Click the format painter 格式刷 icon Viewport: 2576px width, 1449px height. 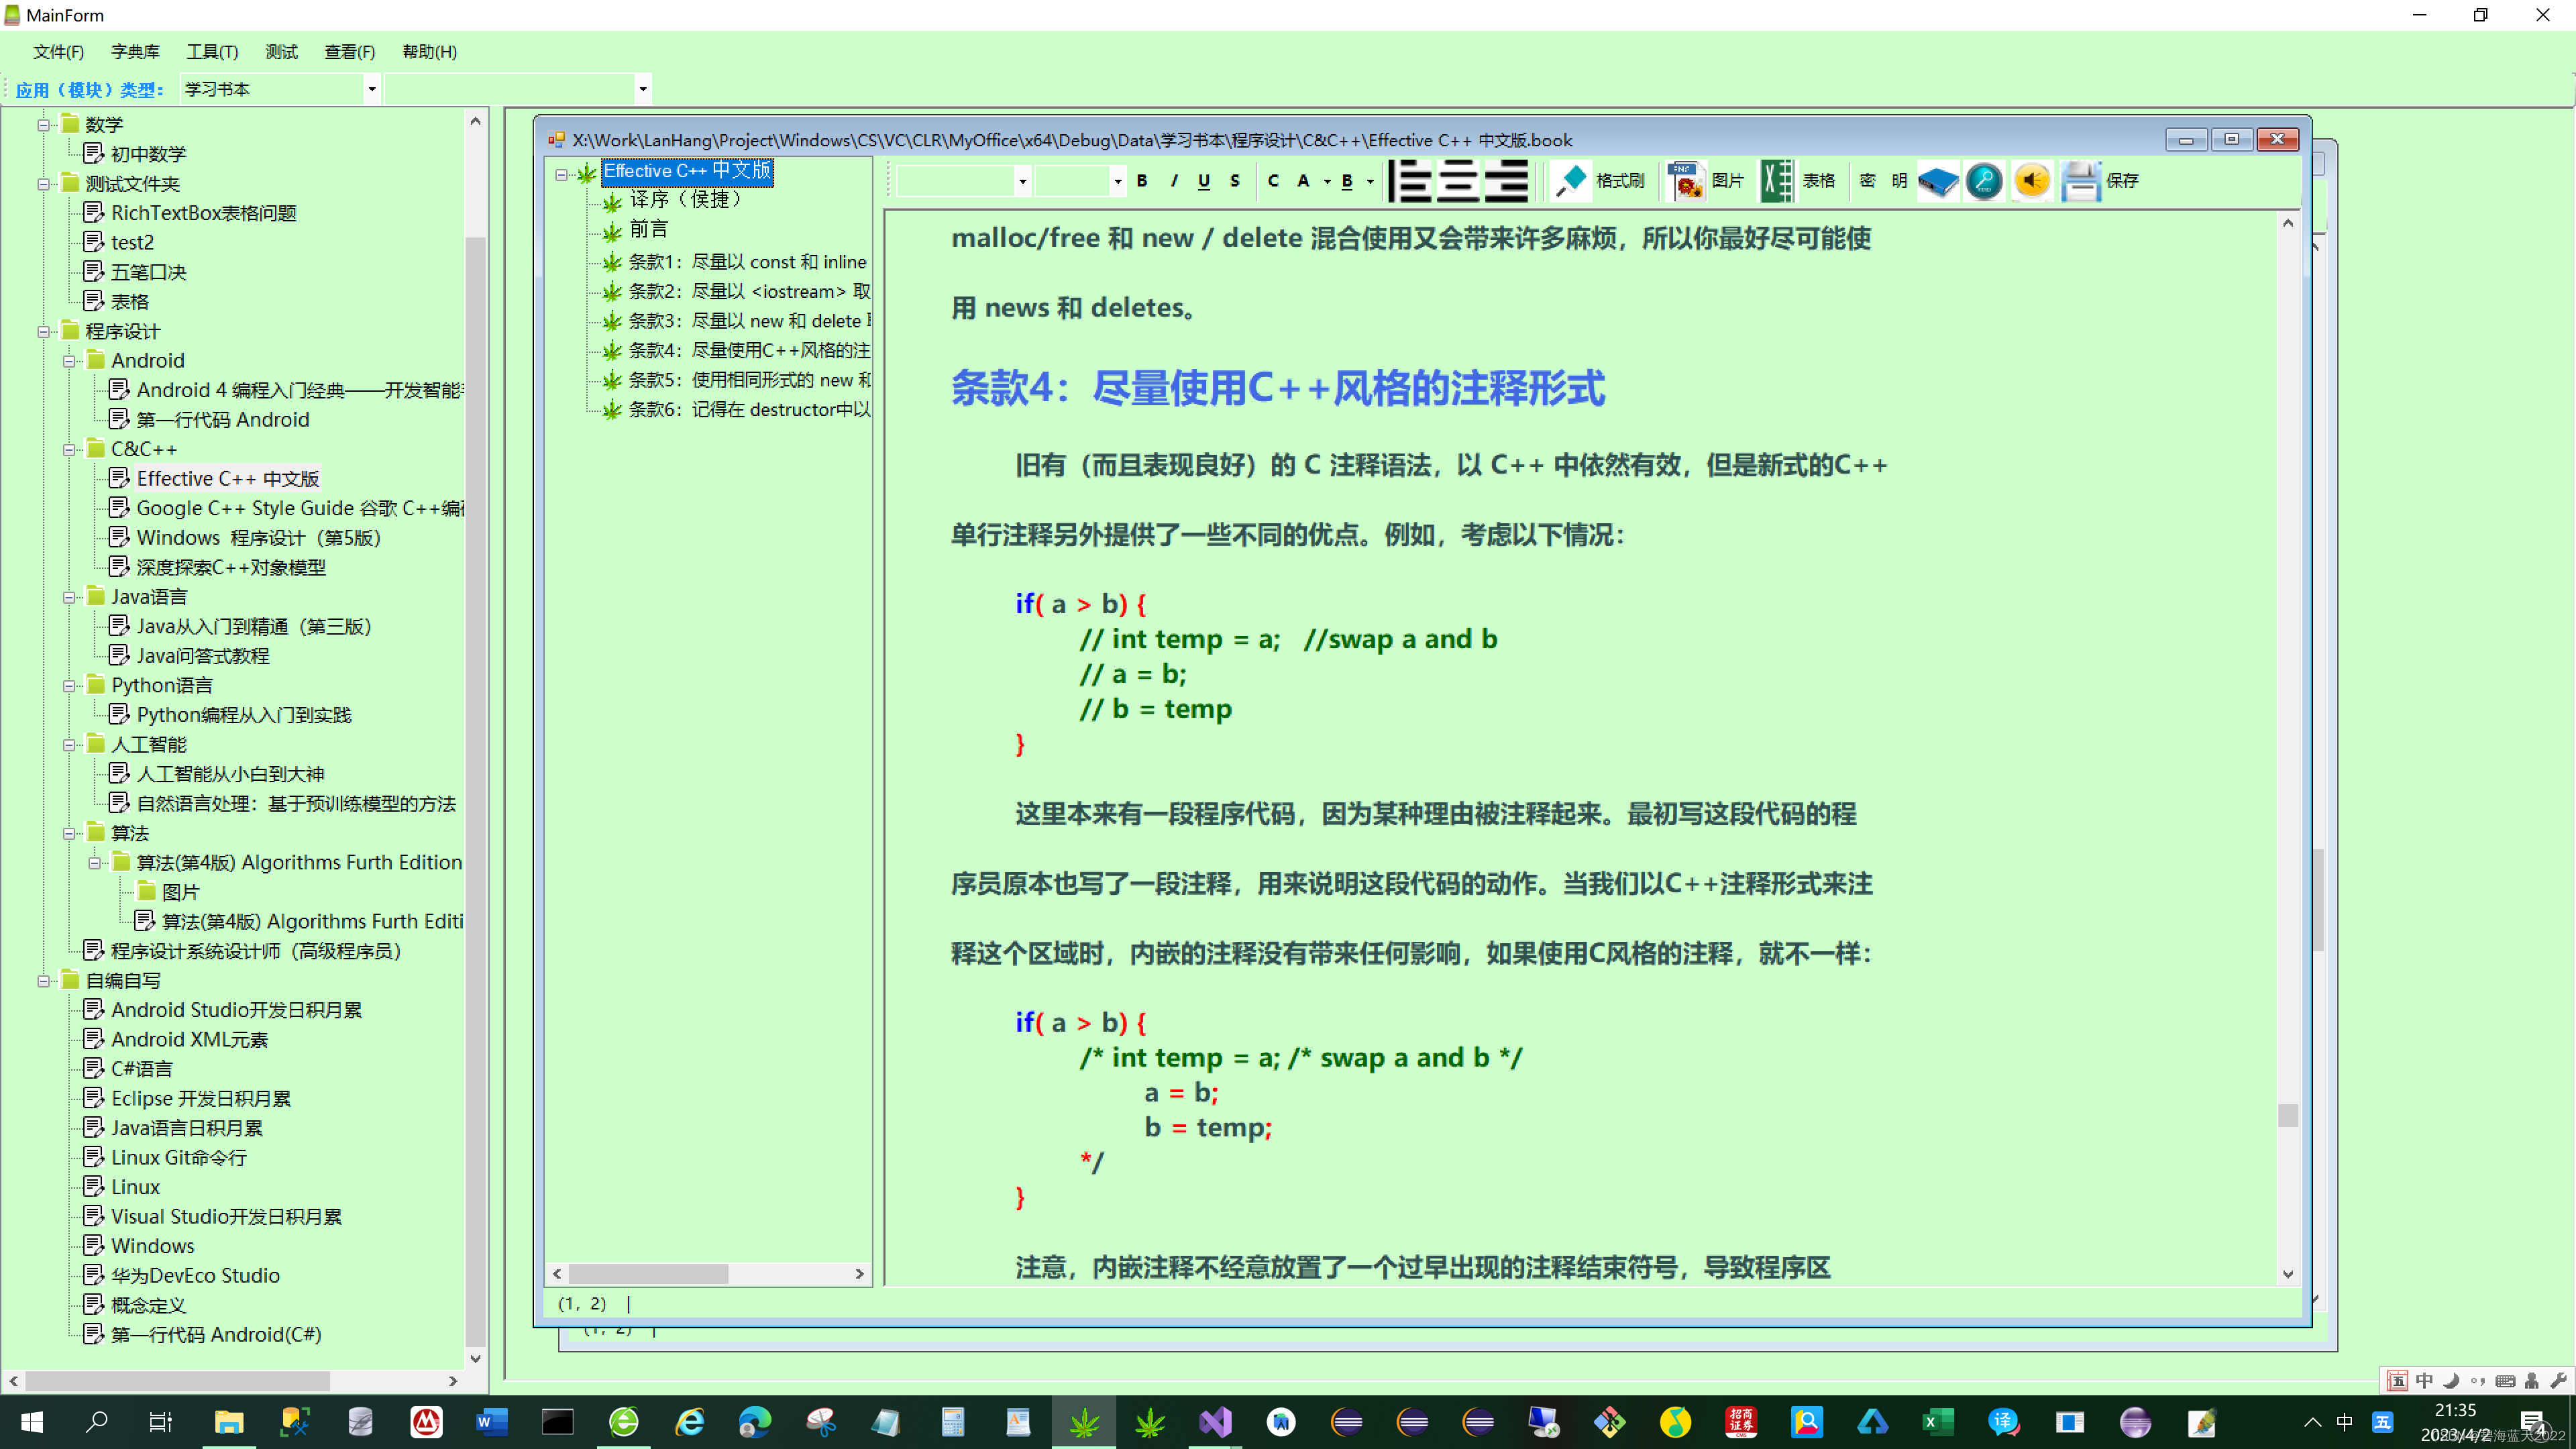[x=1570, y=181]
